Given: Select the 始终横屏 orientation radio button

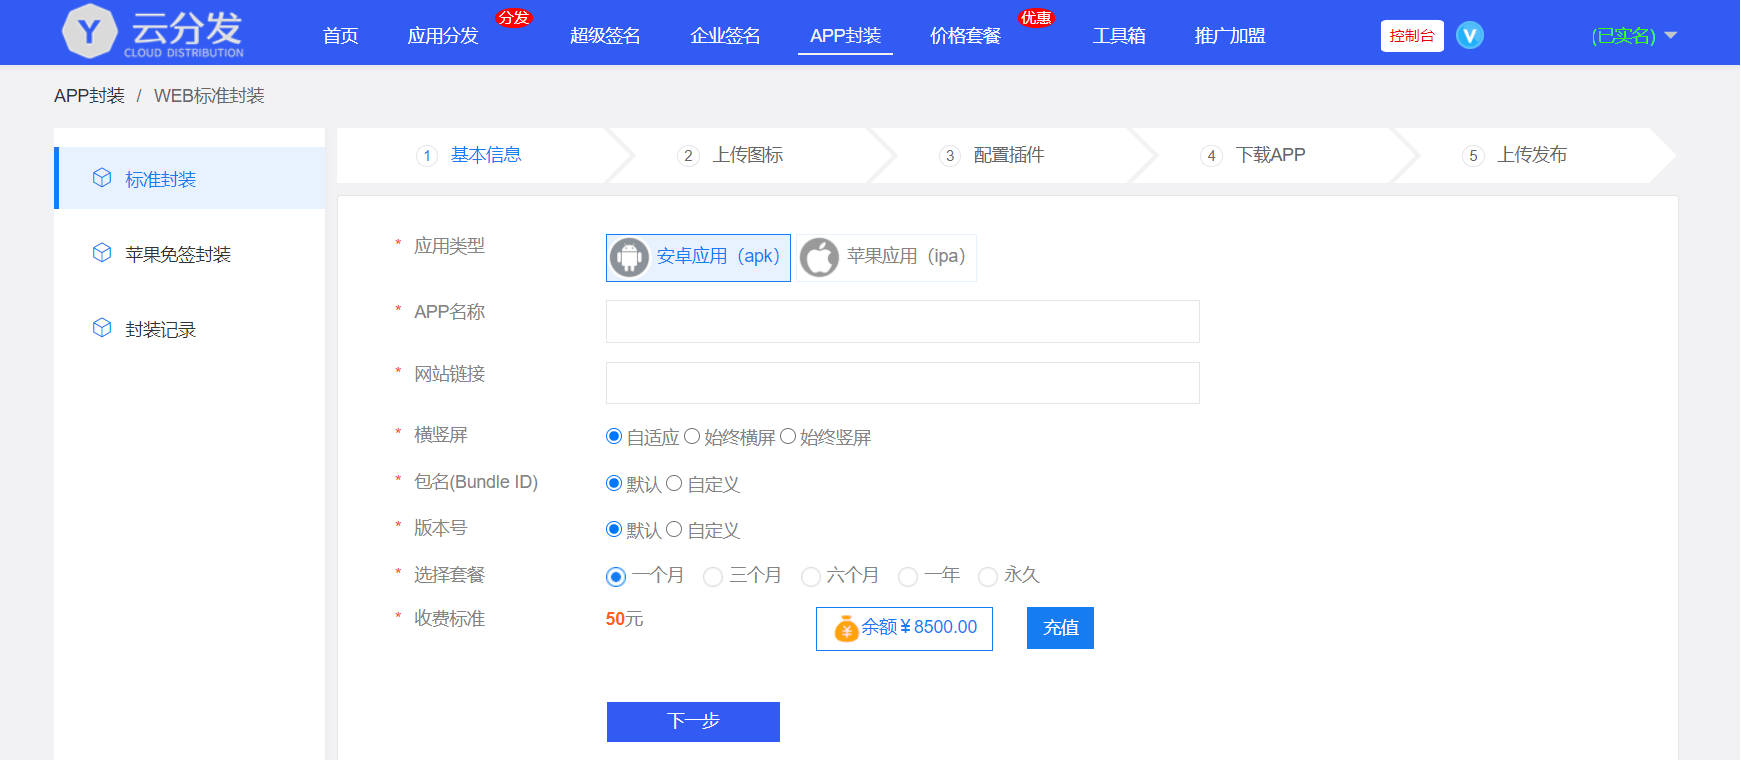Looking at the screenshot, I should pos(692,437).
